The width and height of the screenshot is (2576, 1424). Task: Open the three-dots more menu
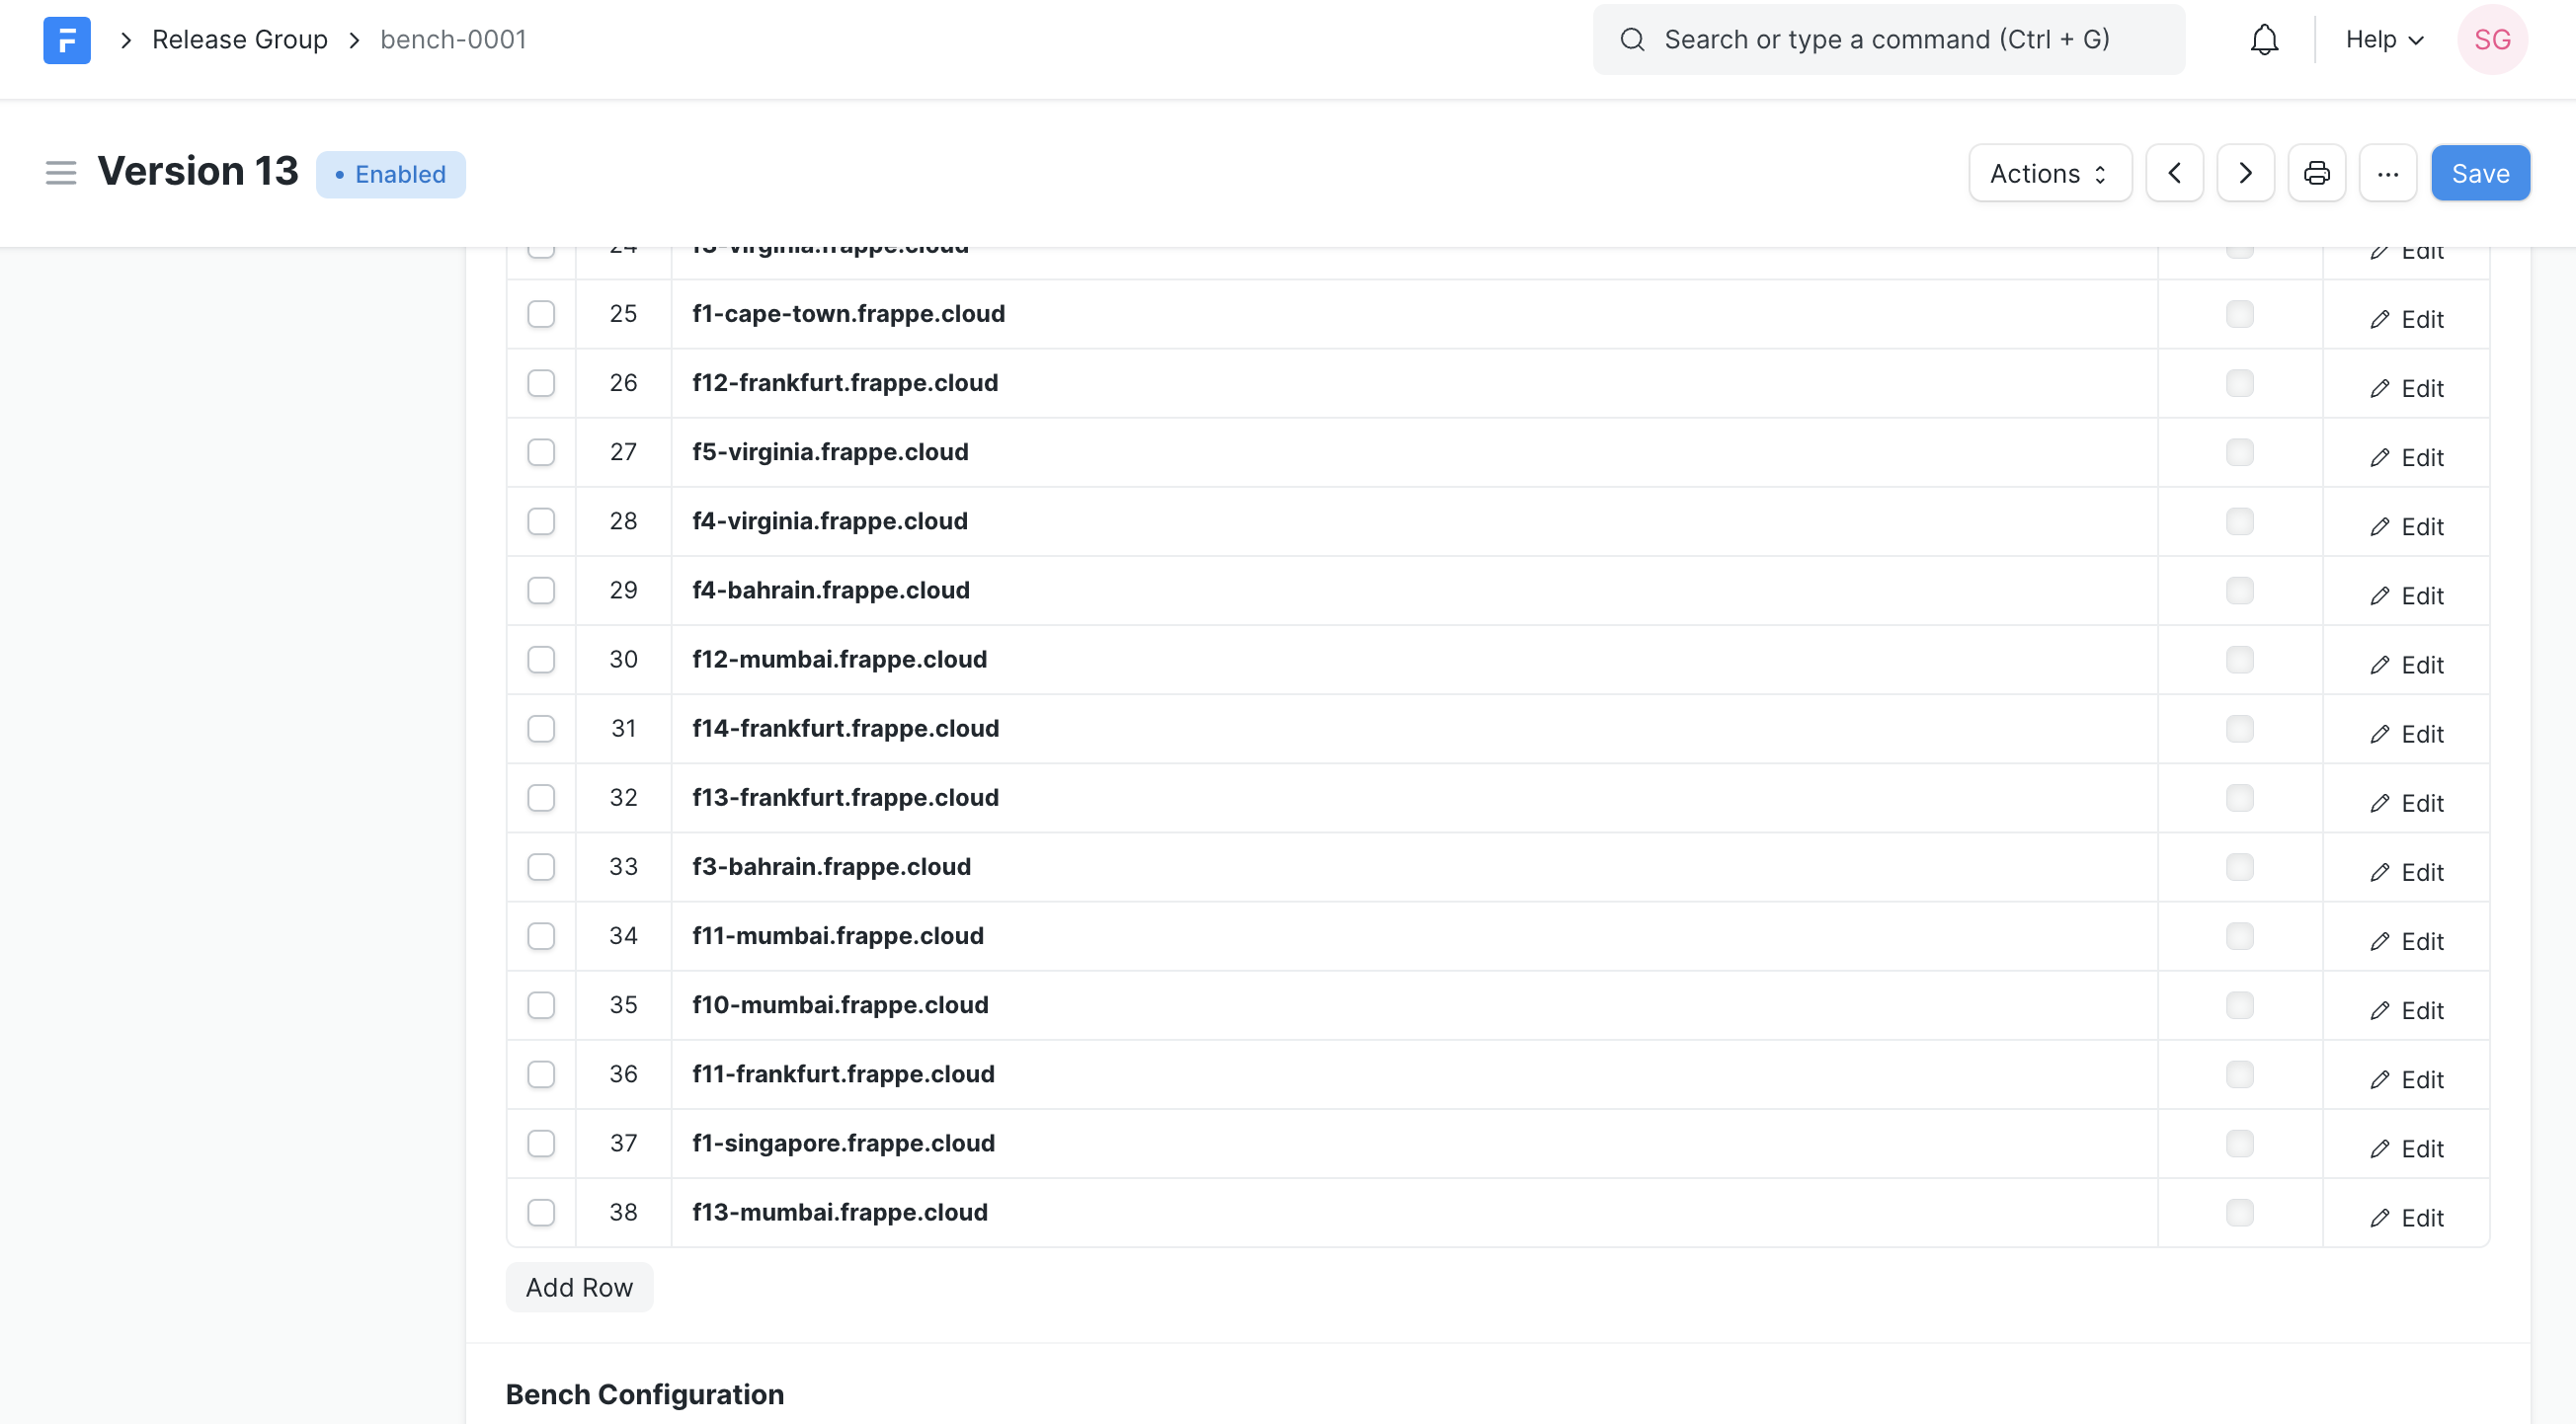coord(2387,173)
